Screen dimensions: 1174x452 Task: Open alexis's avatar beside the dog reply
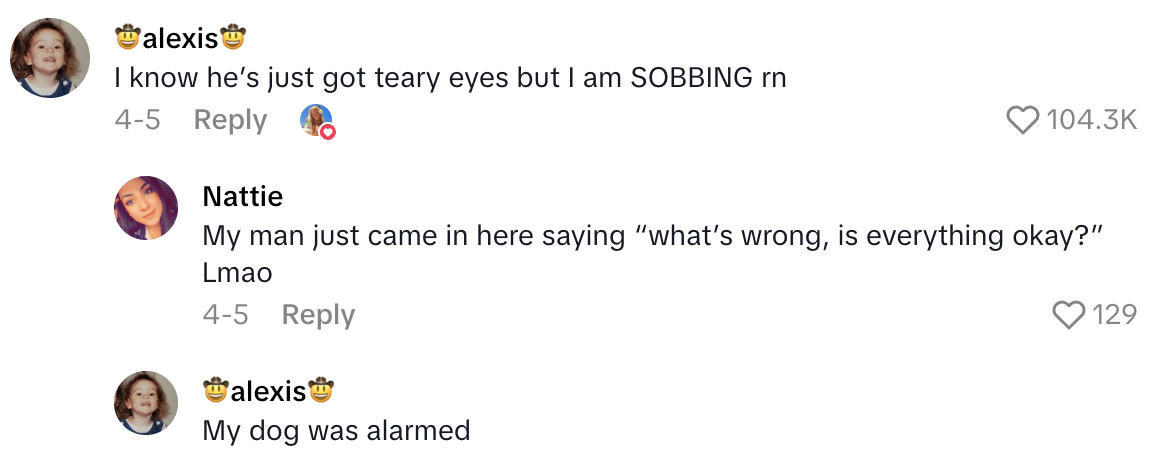pyautogui.click(x=146, y=403)
